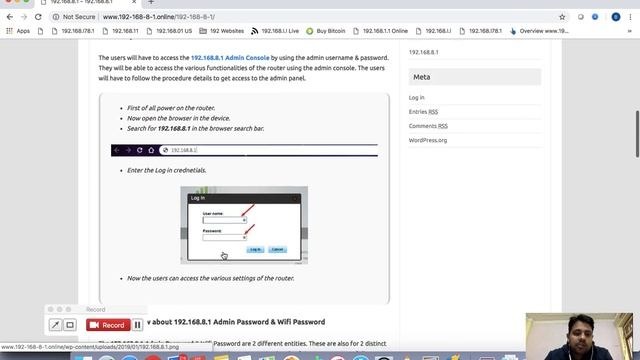Click 'Enter the Log in crednetials' text

tap(167, 171)
